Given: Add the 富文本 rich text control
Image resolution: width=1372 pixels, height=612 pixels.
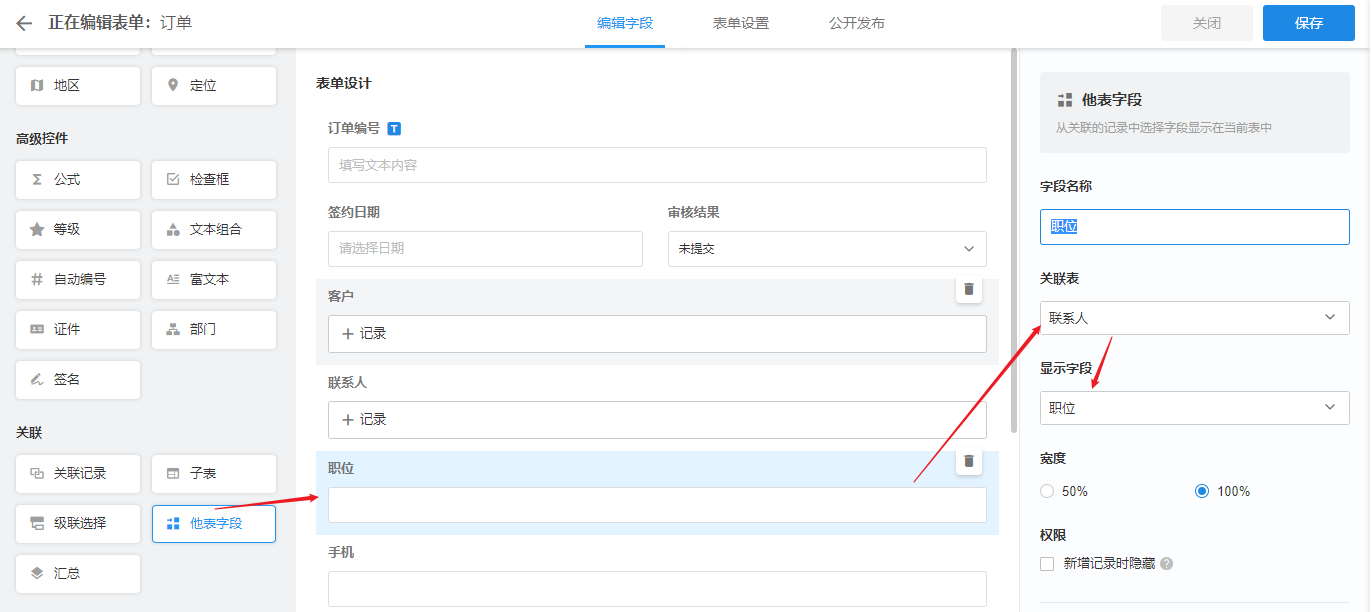Looking at the screenshot, I should (x=214, y=280).
